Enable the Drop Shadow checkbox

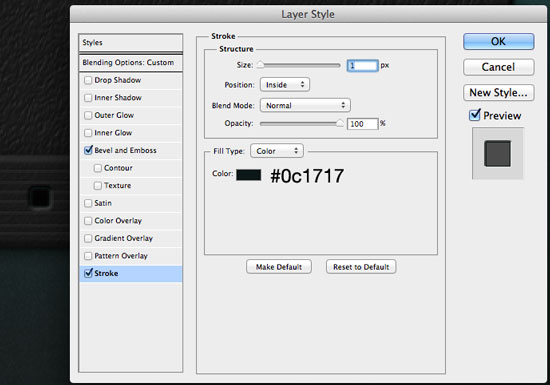(88, 80)
